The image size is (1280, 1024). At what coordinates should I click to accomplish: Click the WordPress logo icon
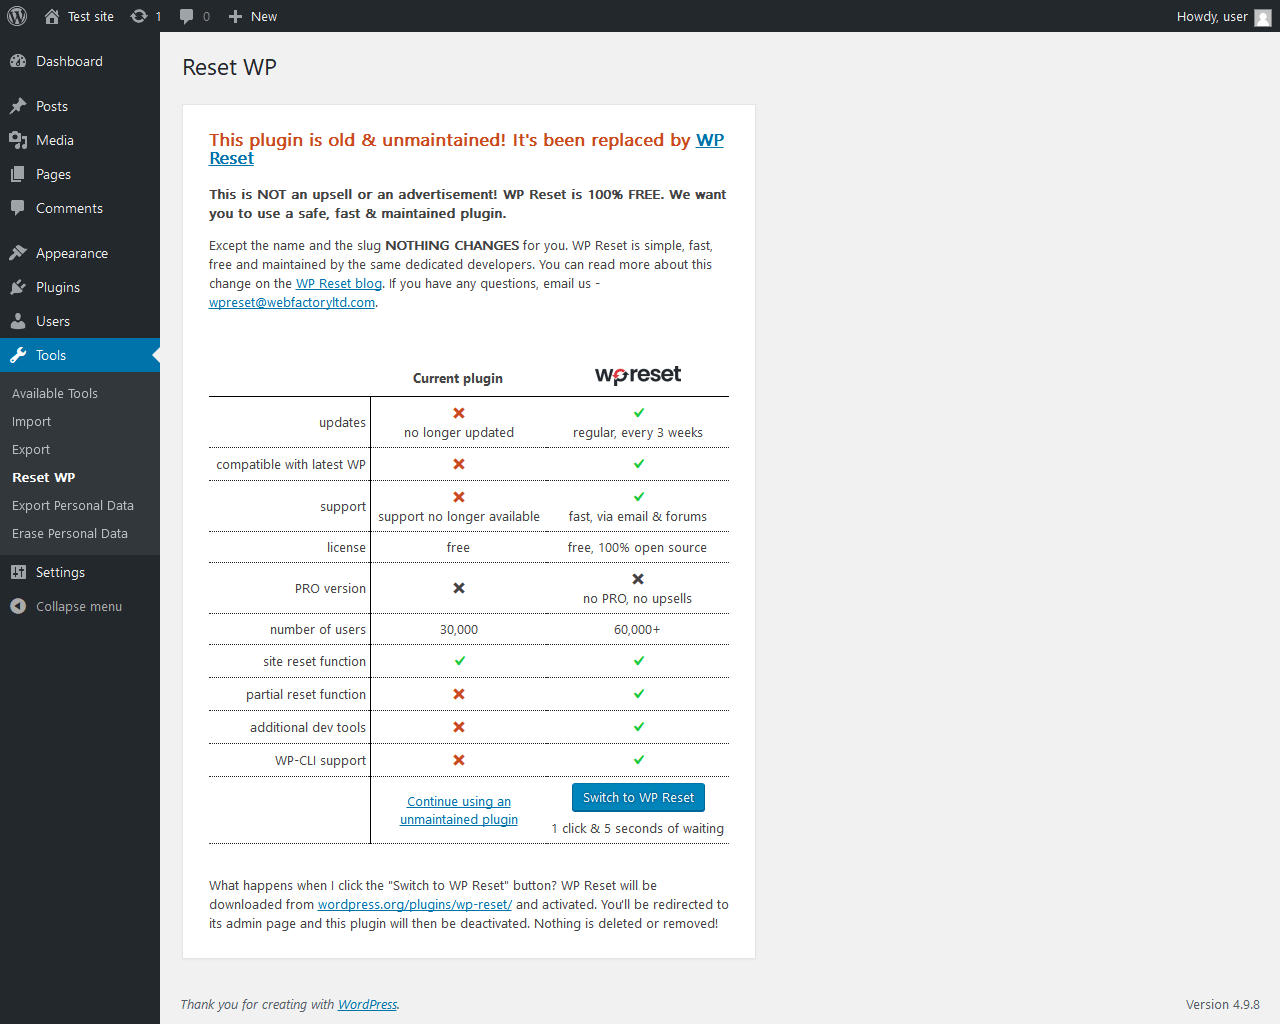(x=17, y=16)
